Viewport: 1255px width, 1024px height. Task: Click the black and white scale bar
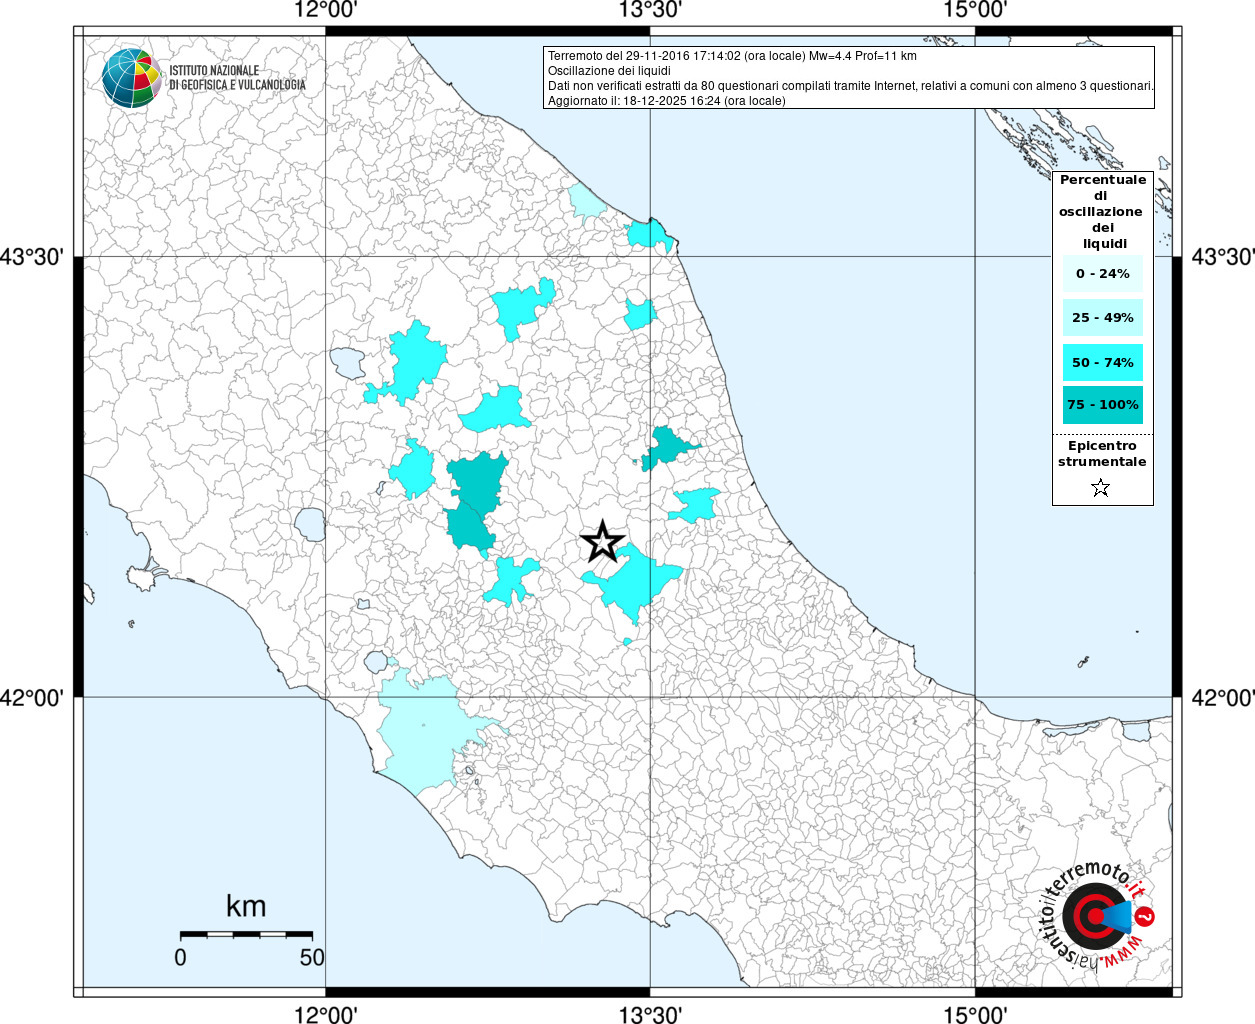tap(246, 934)
